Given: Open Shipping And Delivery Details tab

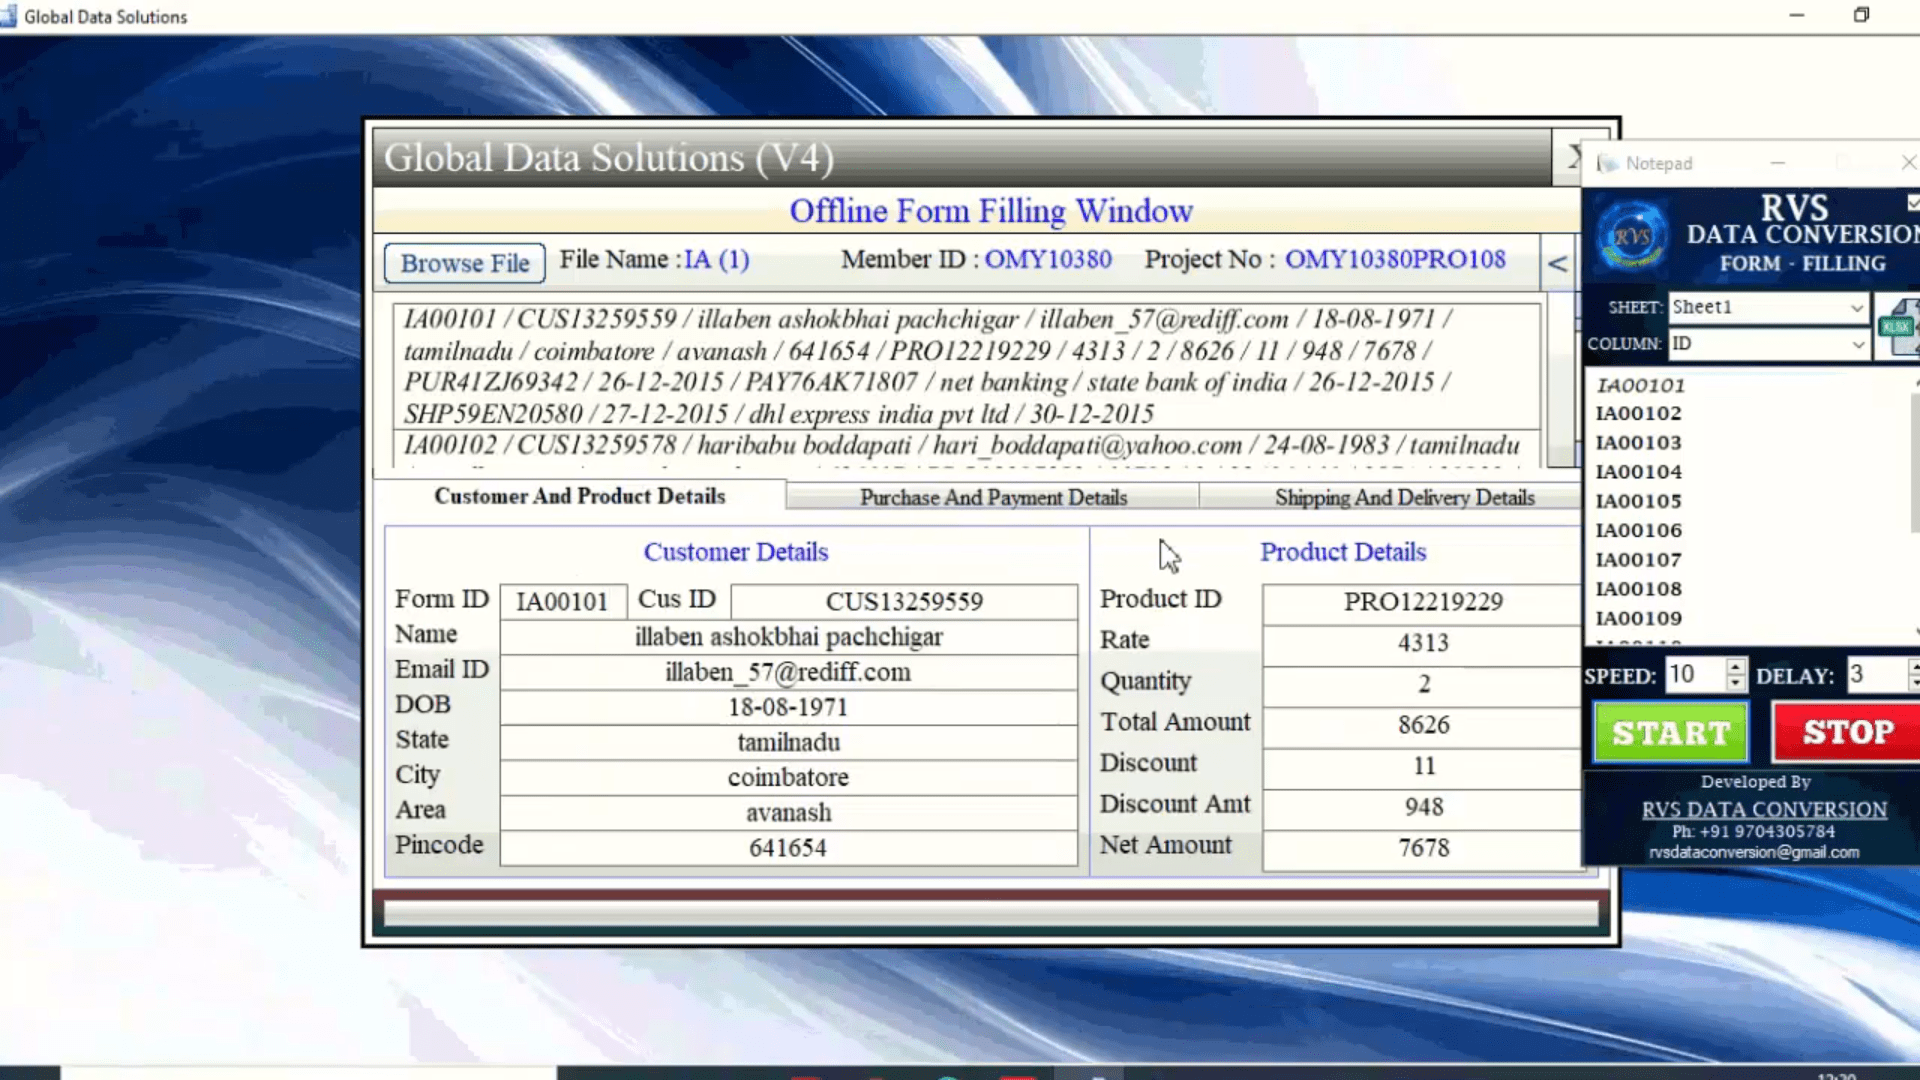Looking at the screenshot, I should (x=1403, y=497).
